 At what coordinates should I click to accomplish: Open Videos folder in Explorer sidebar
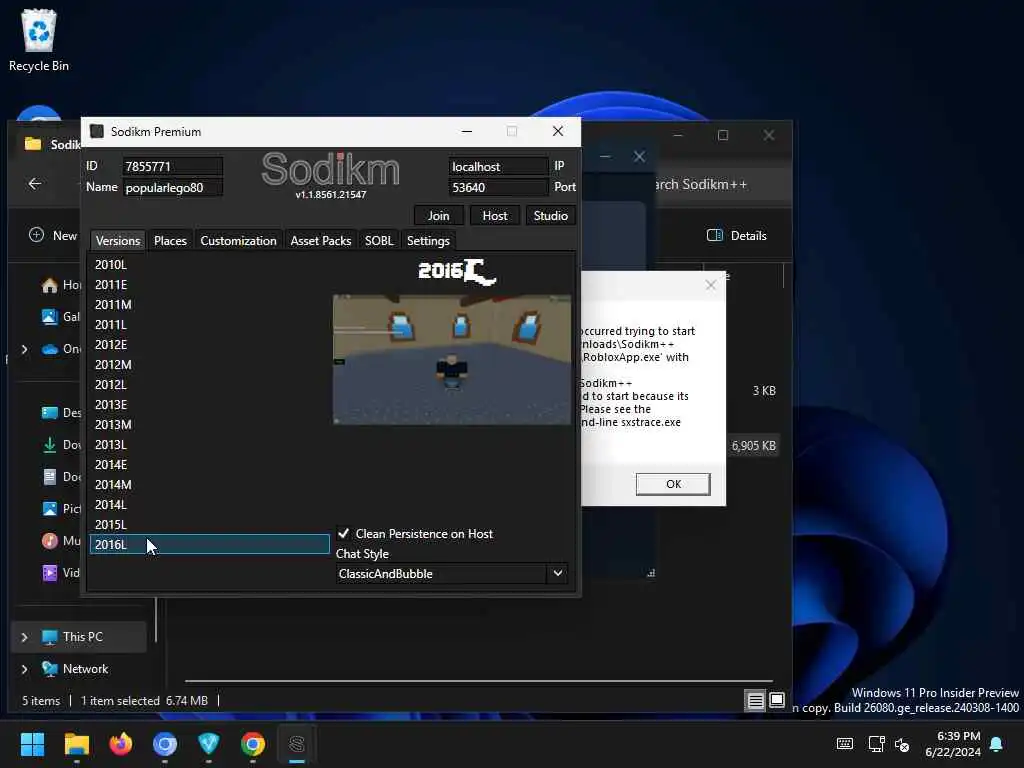tap(61, 573)
